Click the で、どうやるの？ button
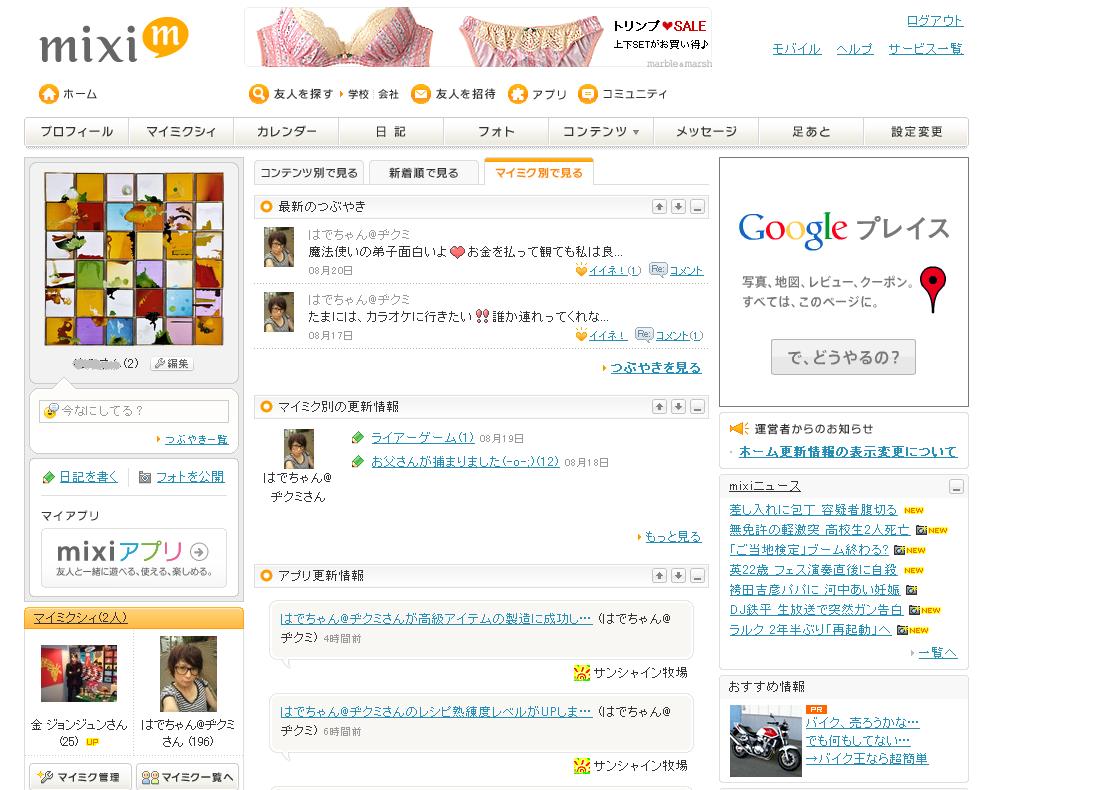The image size is (1116, 790). (843, 357)
